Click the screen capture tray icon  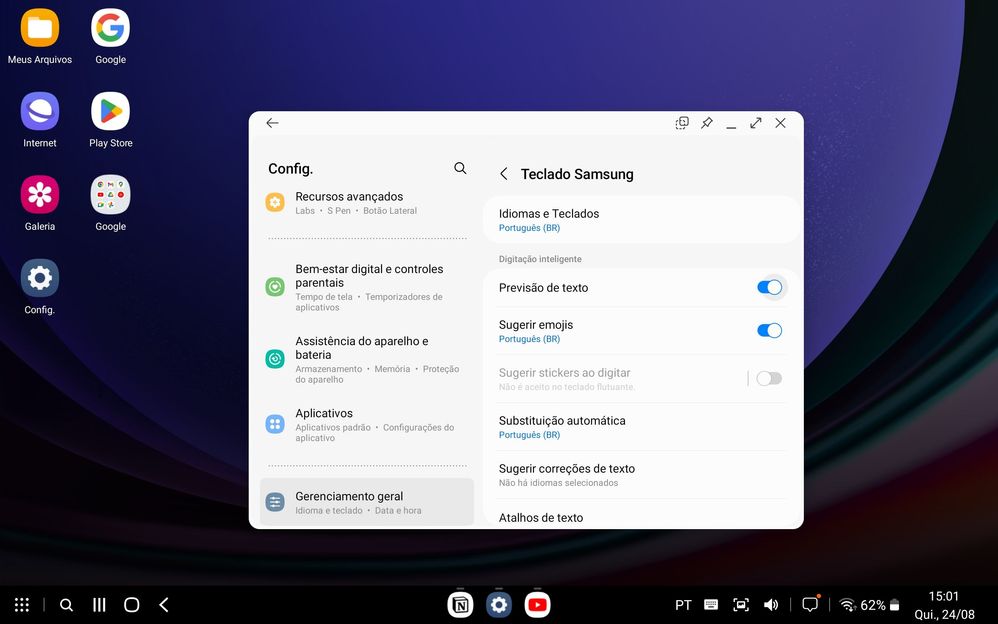741,605
